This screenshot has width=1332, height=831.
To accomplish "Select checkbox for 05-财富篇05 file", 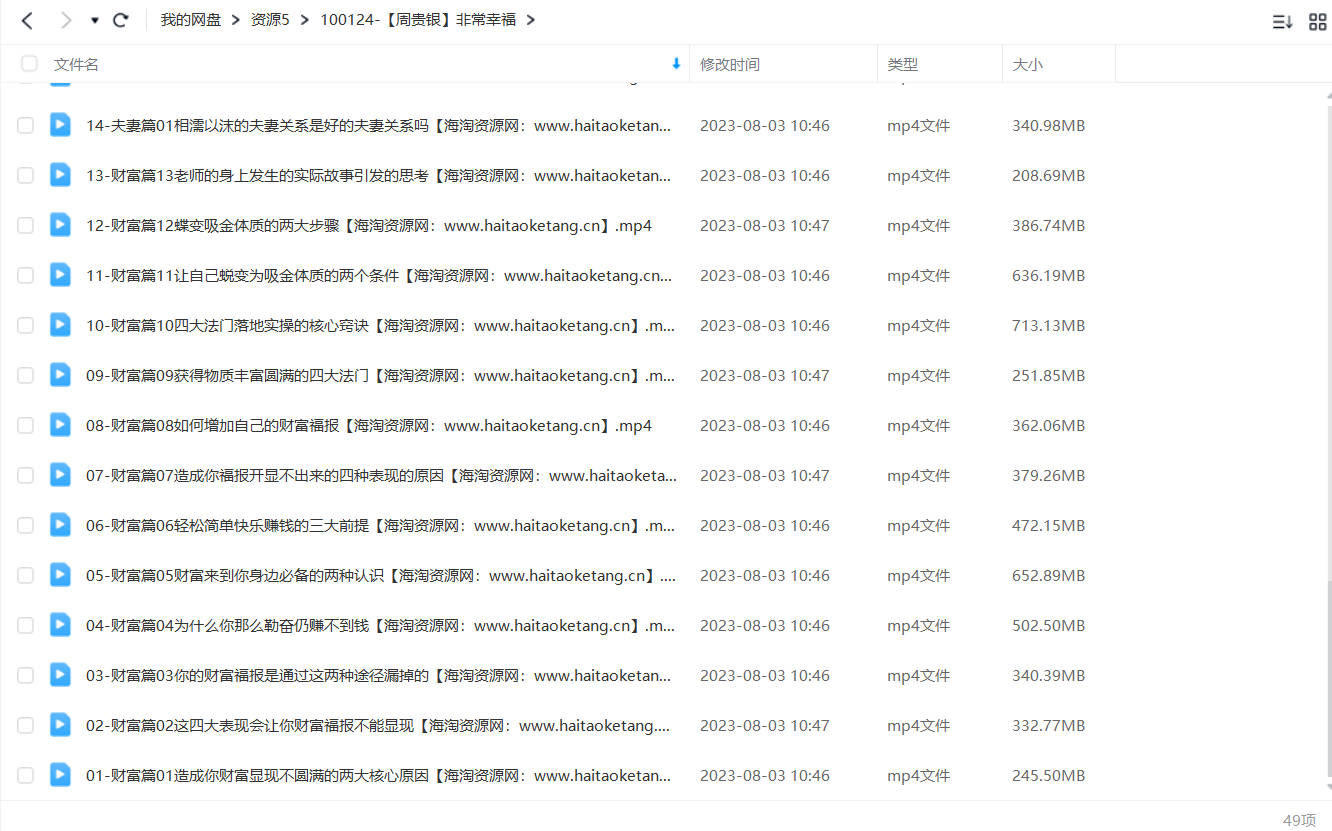I will click(25, 575).
